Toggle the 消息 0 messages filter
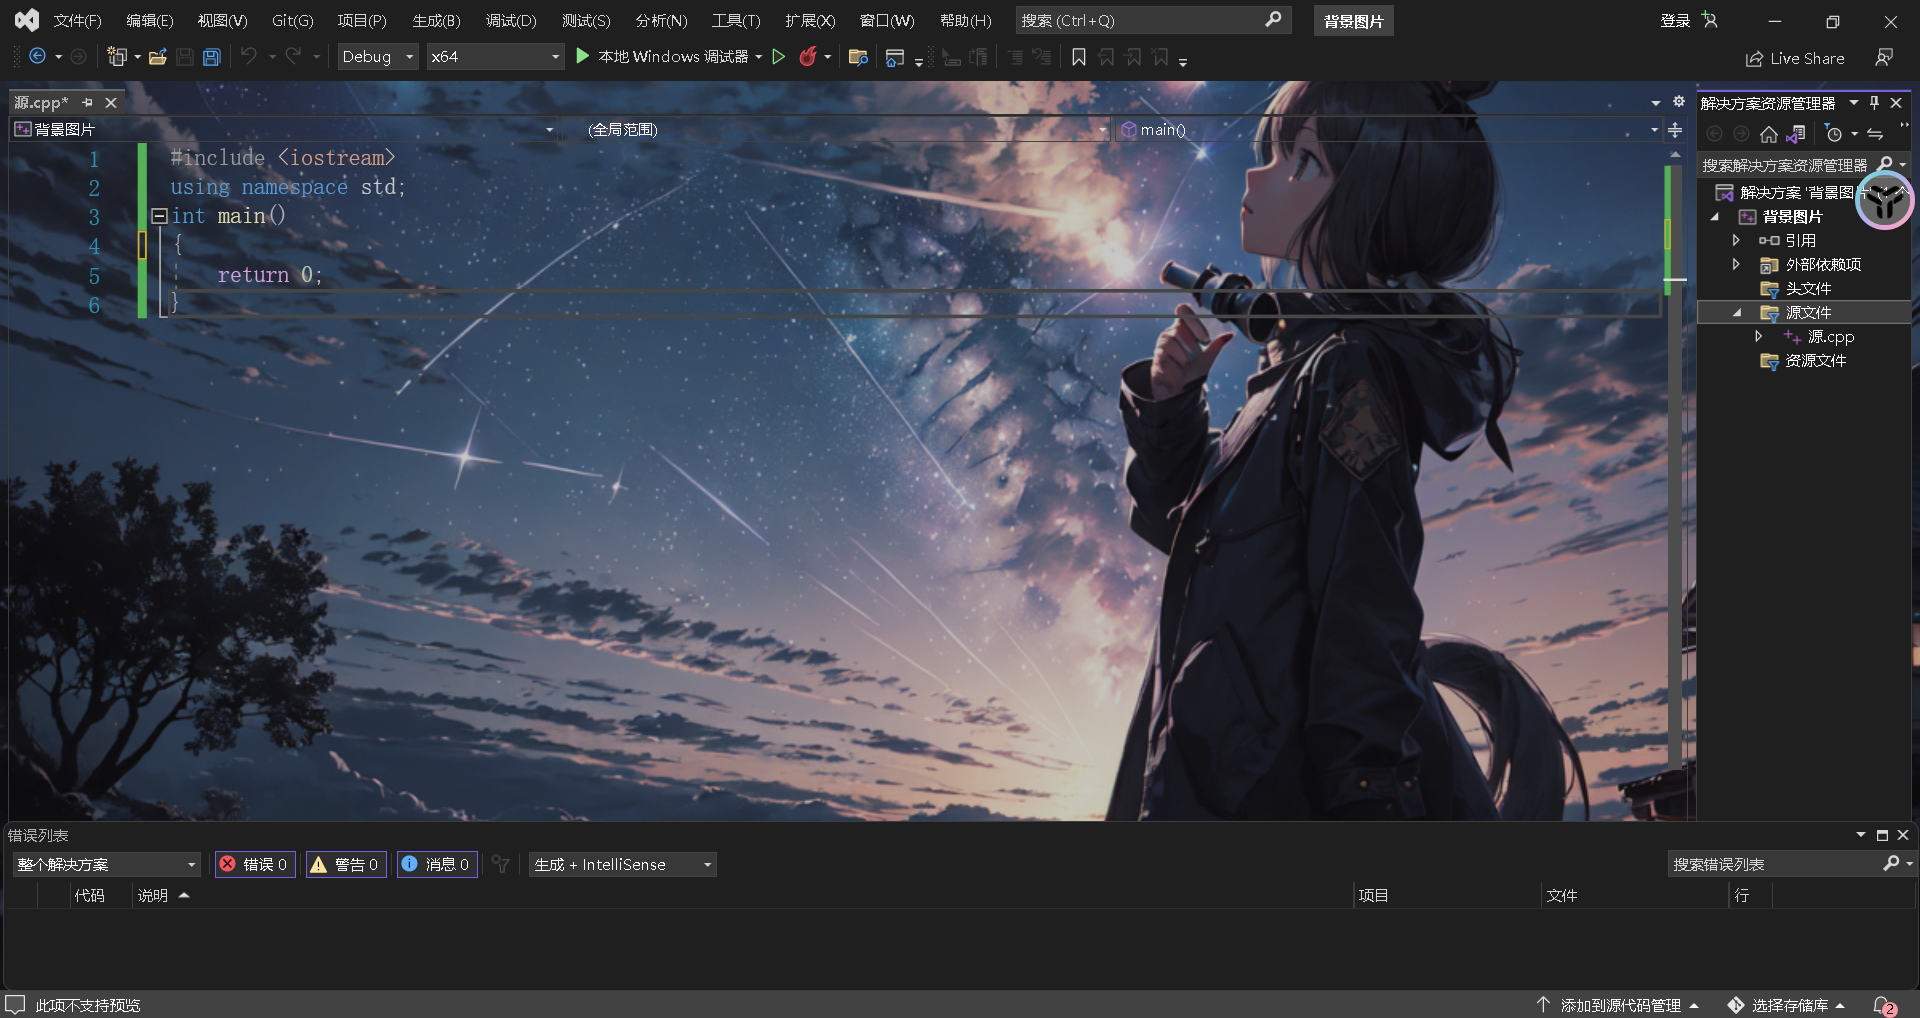Viewport: 1920px width, 1018px height. point(437,865)
